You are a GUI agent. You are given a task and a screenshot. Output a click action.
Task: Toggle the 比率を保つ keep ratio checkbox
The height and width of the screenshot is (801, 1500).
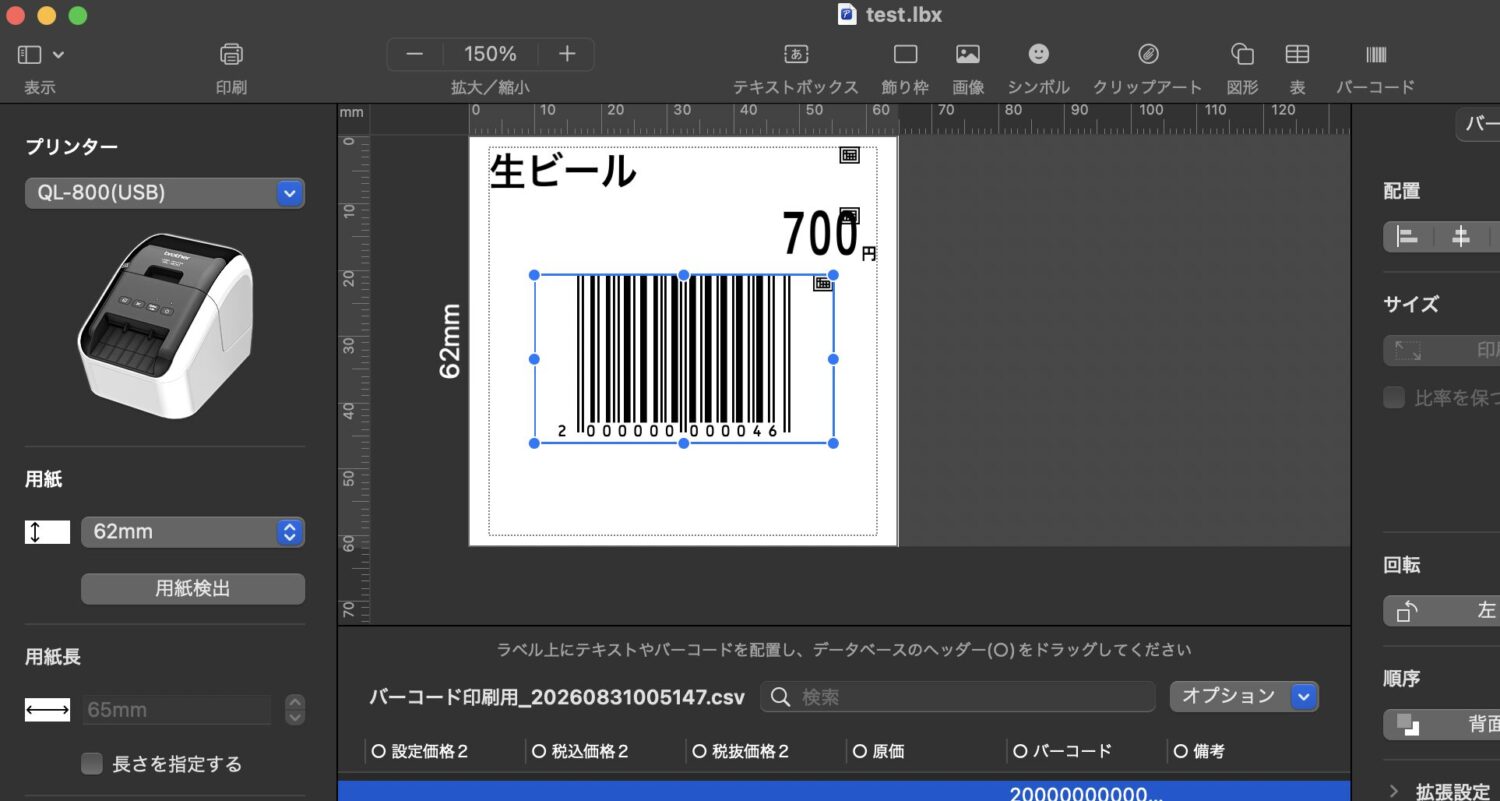click(1394, 398)
